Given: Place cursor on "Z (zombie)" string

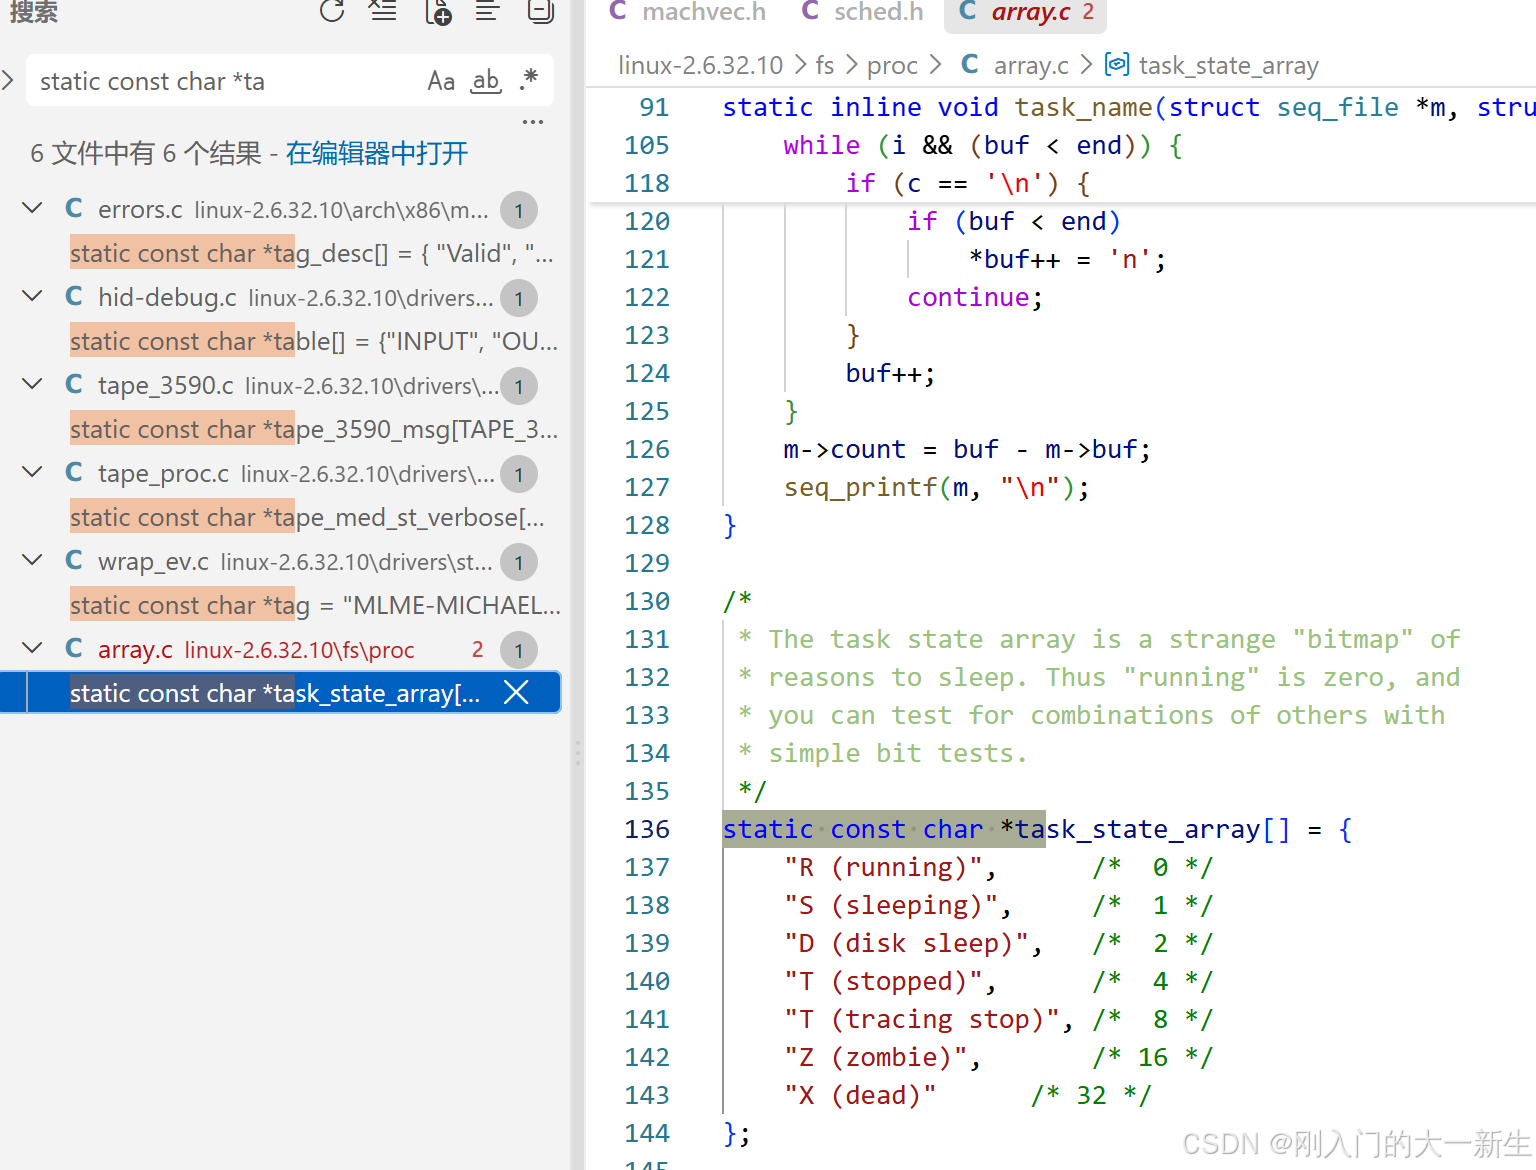Looking at the screenshot, I should click(x=875, y=1057).
